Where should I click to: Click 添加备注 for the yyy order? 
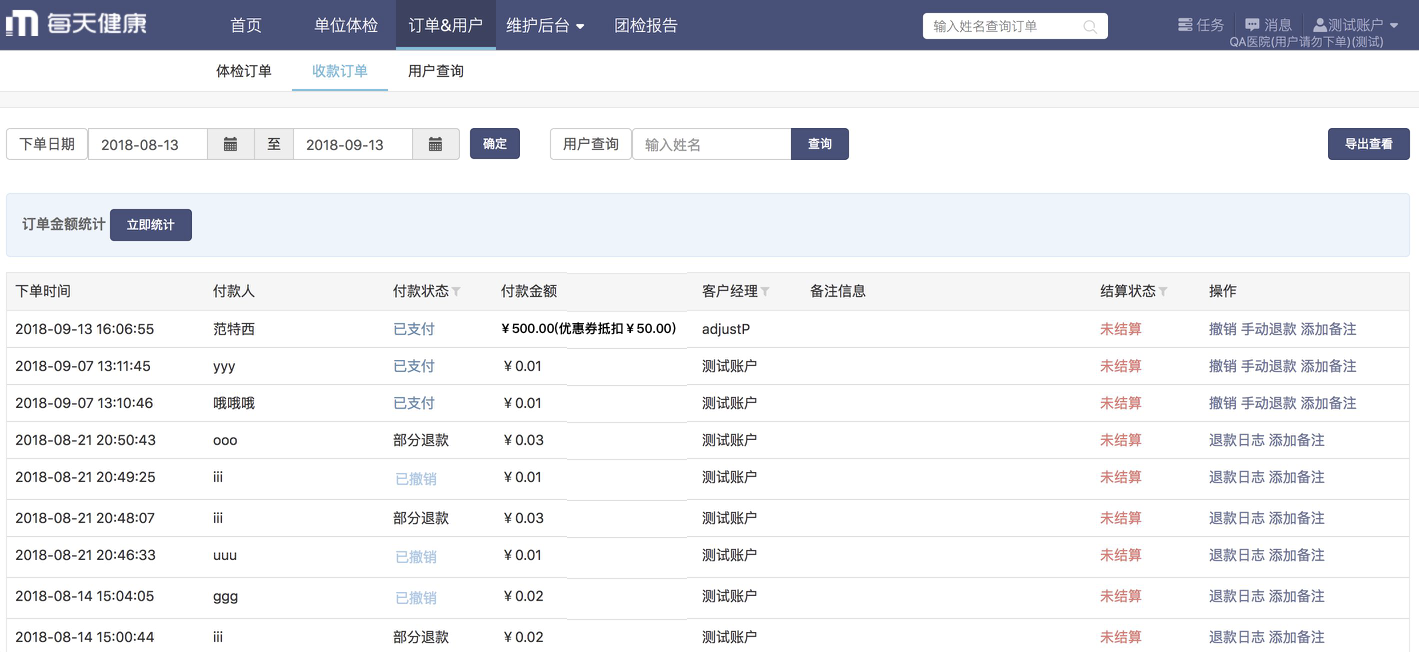(1329, 366)
